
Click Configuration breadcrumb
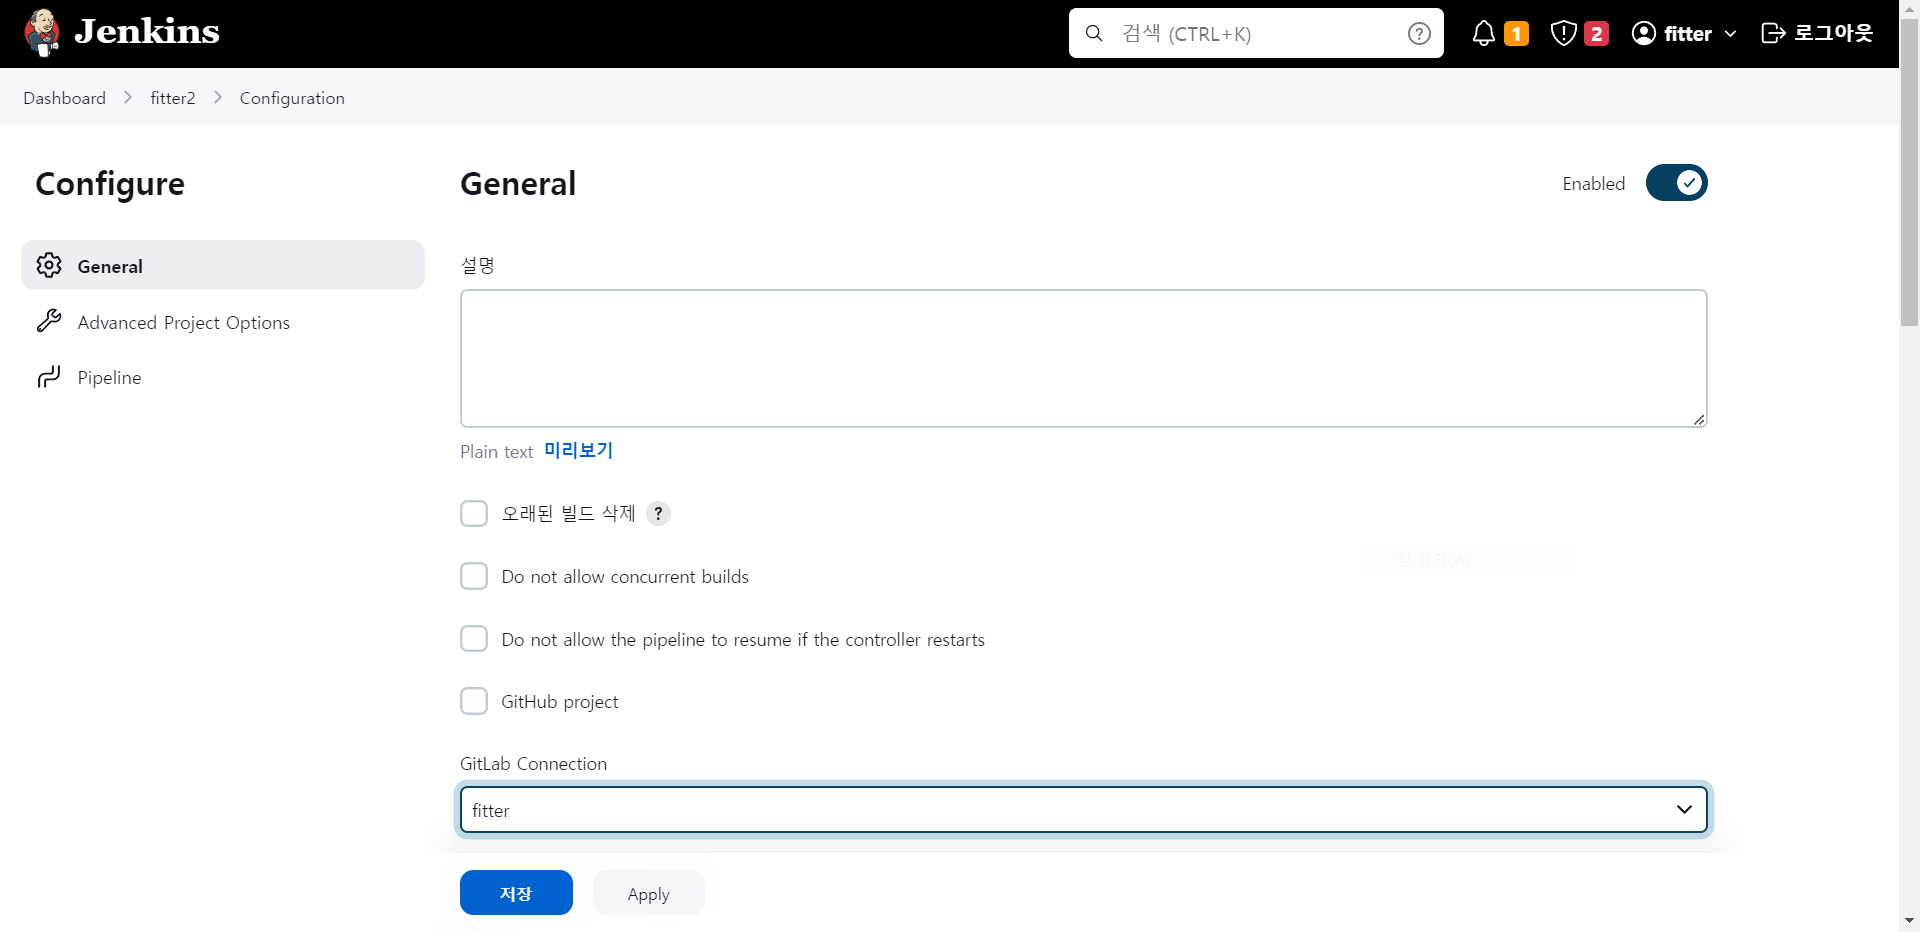click(292, 98)
